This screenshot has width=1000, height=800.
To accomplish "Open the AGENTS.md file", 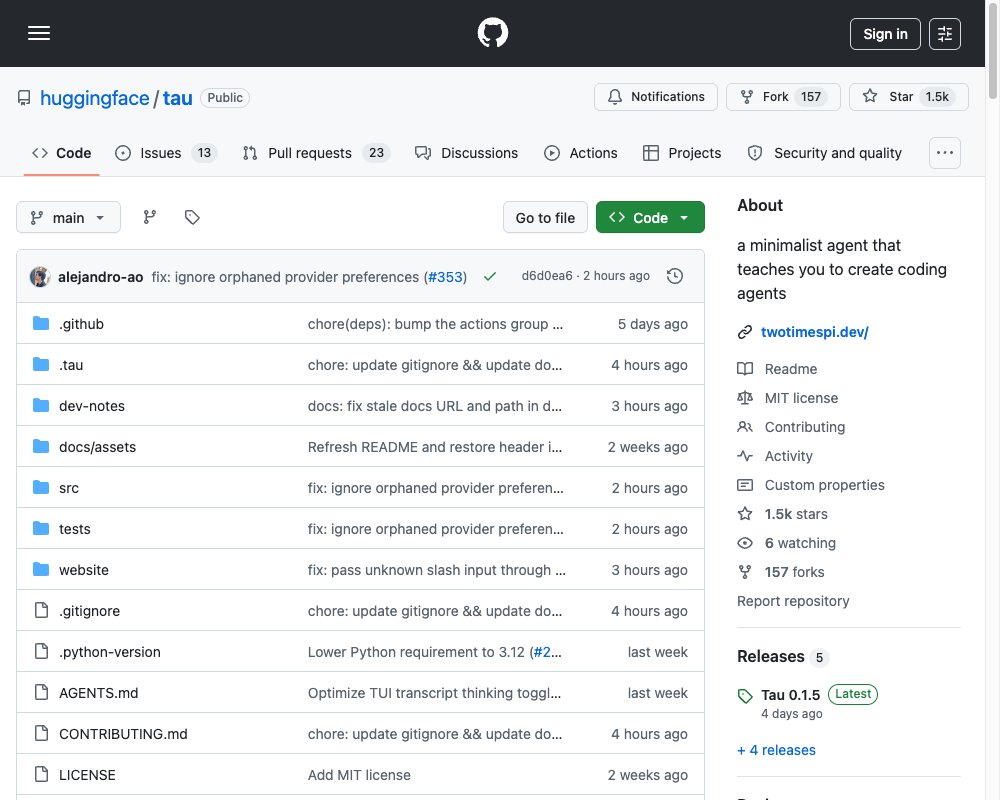I will 98,693.
